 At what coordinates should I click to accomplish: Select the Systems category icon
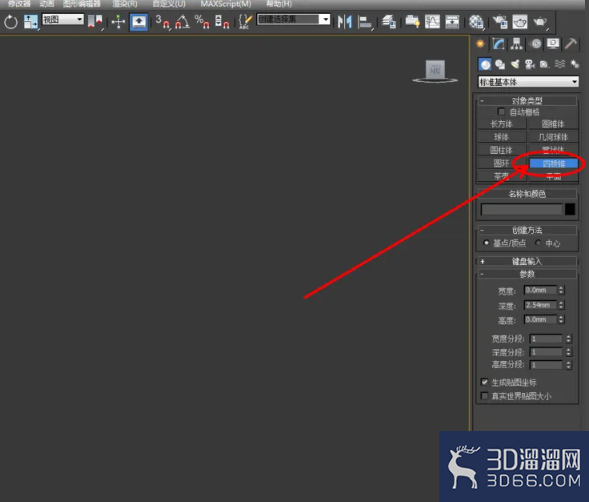click(x=575, y=65)
